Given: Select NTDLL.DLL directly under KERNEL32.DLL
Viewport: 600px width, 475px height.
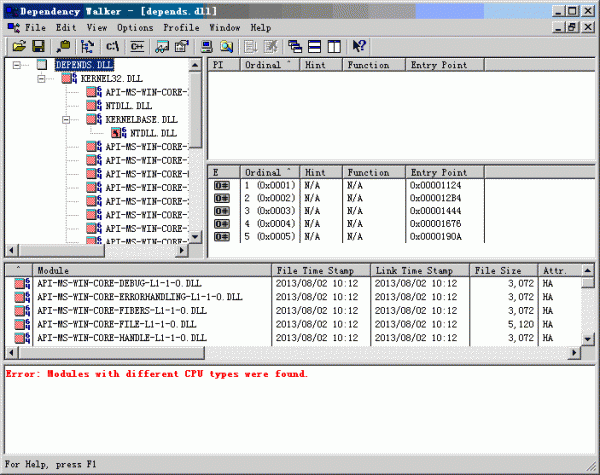Looking at the screenshot, I should click(129, 106).
